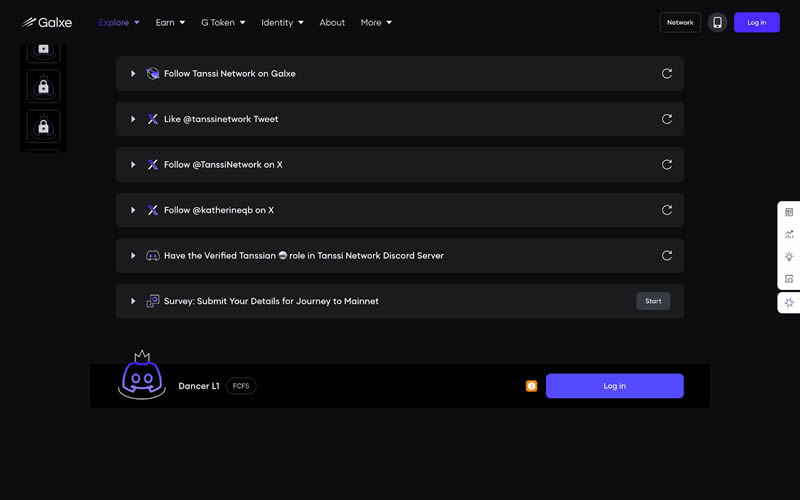Click the text Follow Tanssi Network on Galxe
Screen dimensions: 800x500
pos(230,73)
